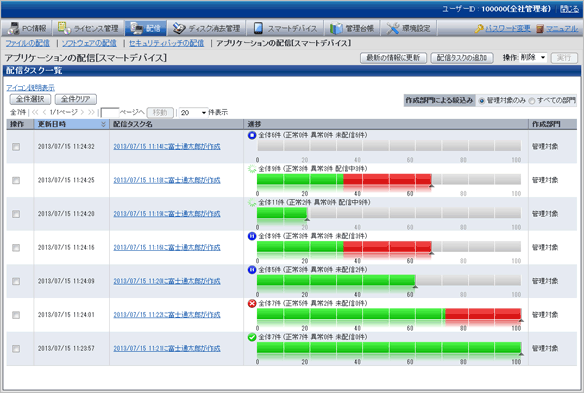Select the ディスク消去管理 tab icon
Screen dimensions: 584x393
click(x=179, y=28)
